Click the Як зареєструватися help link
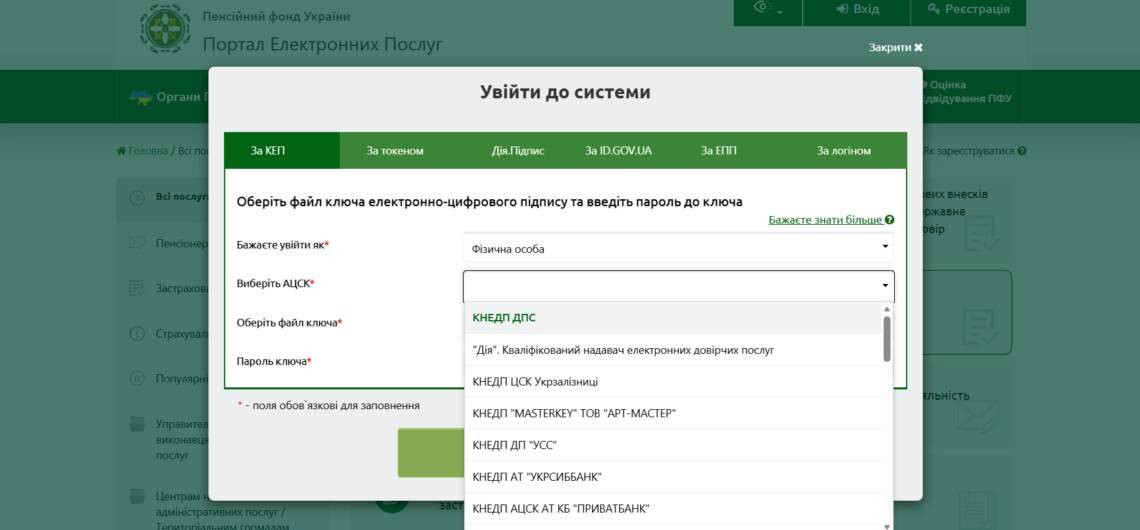 coord(974,151)
